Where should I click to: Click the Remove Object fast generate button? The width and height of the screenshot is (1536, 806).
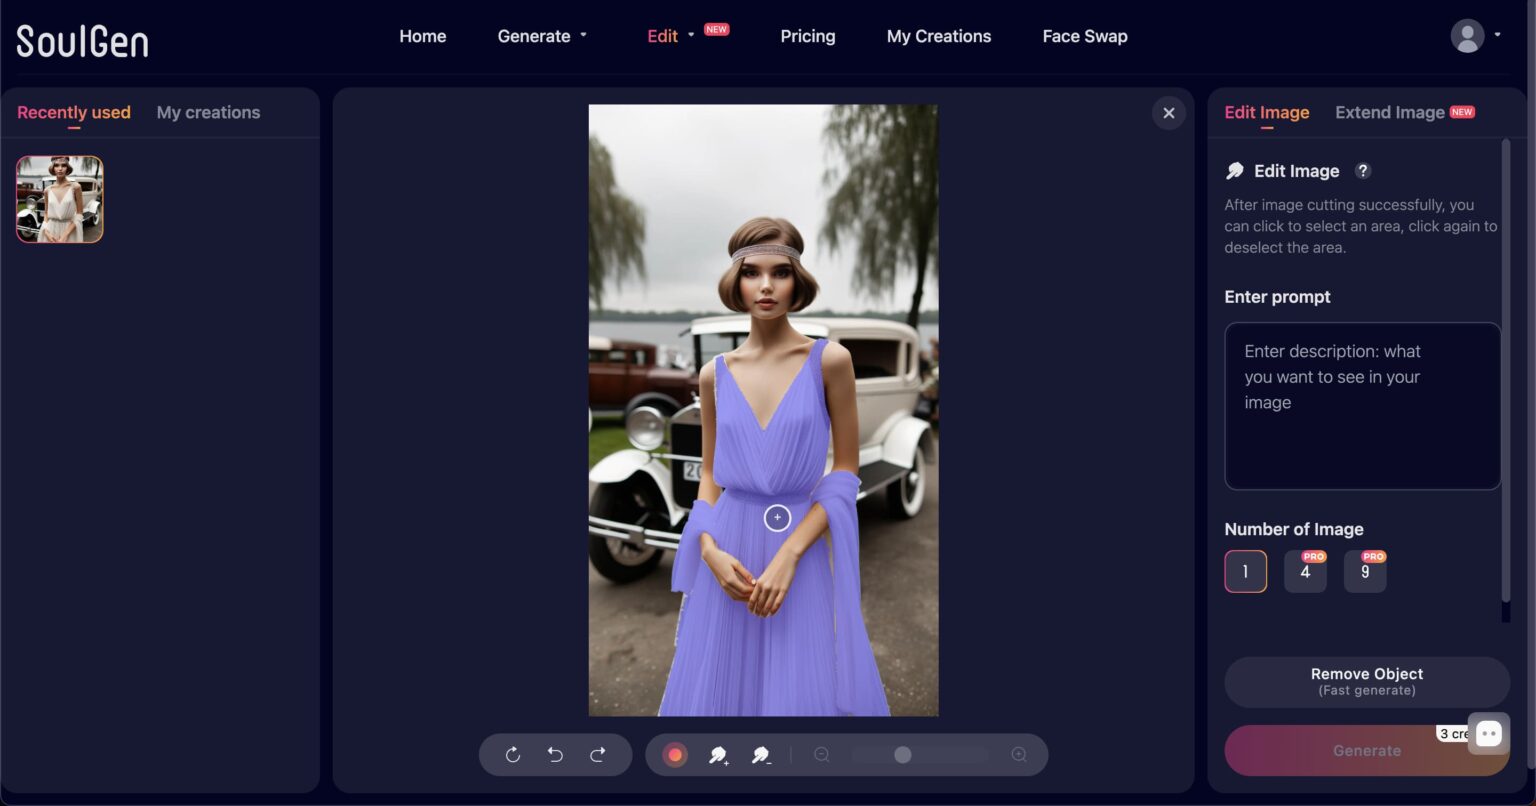1366,681
